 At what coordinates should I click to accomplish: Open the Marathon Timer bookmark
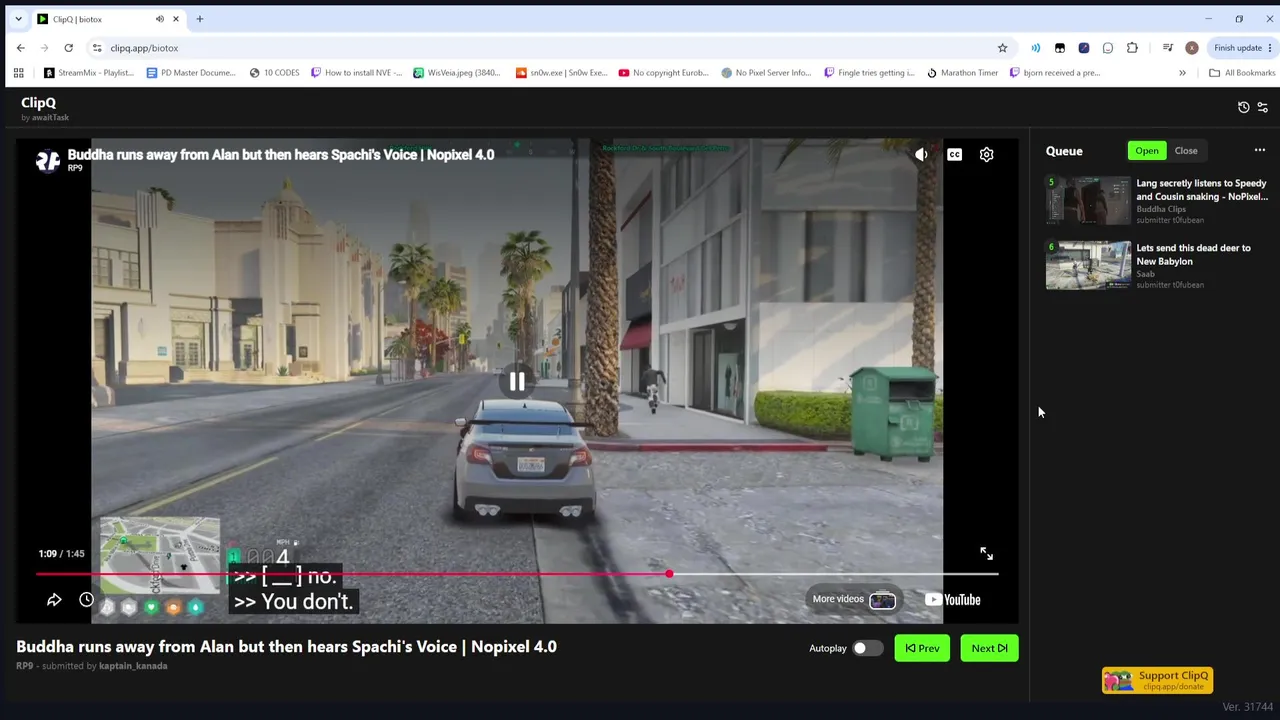(962, 72)
